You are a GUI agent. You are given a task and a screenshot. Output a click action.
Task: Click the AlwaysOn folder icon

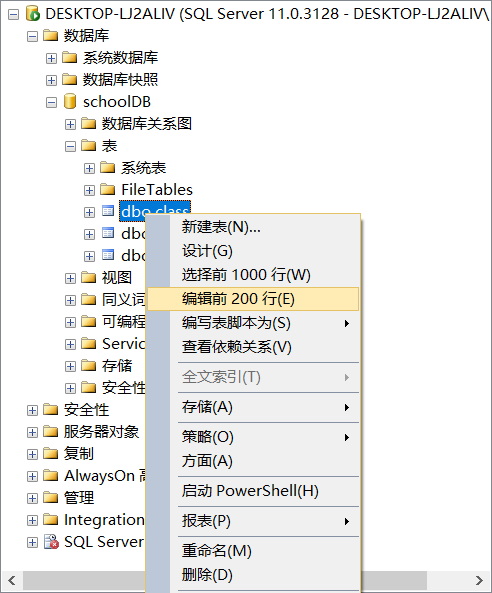point(51,476)
